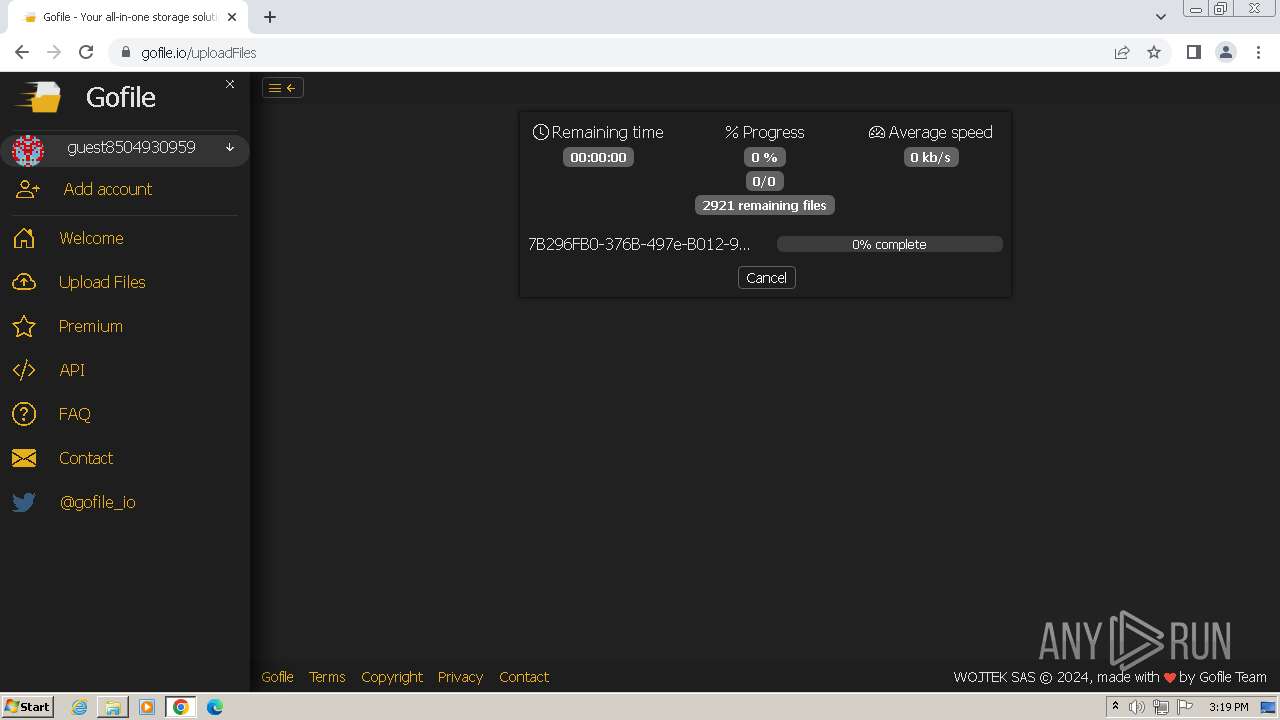The width and height of the screenshot is (1280, 720).
Task: Click the site lock icon in address bar
Action: coord(126,53)
